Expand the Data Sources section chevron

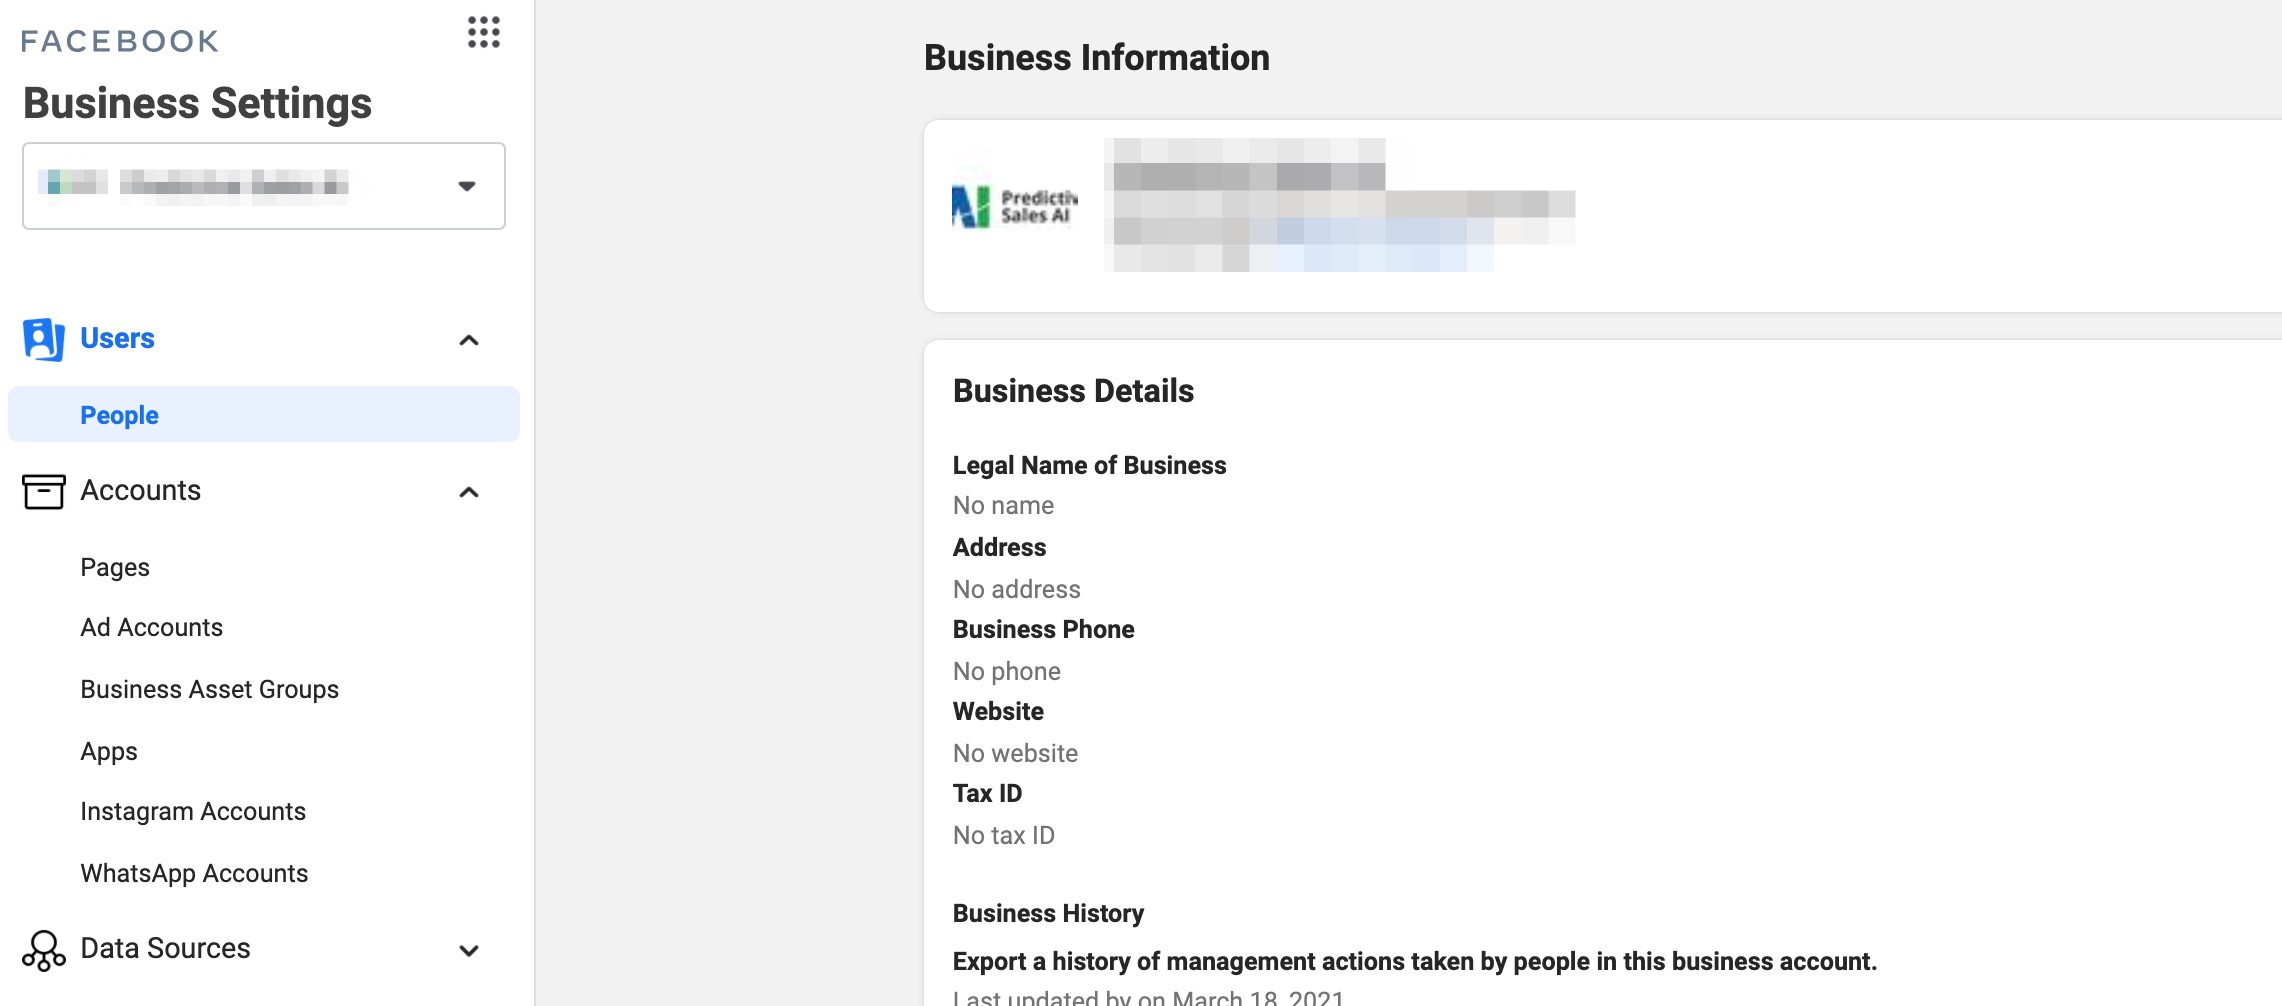pyautogui.click(x=468, y=950)
